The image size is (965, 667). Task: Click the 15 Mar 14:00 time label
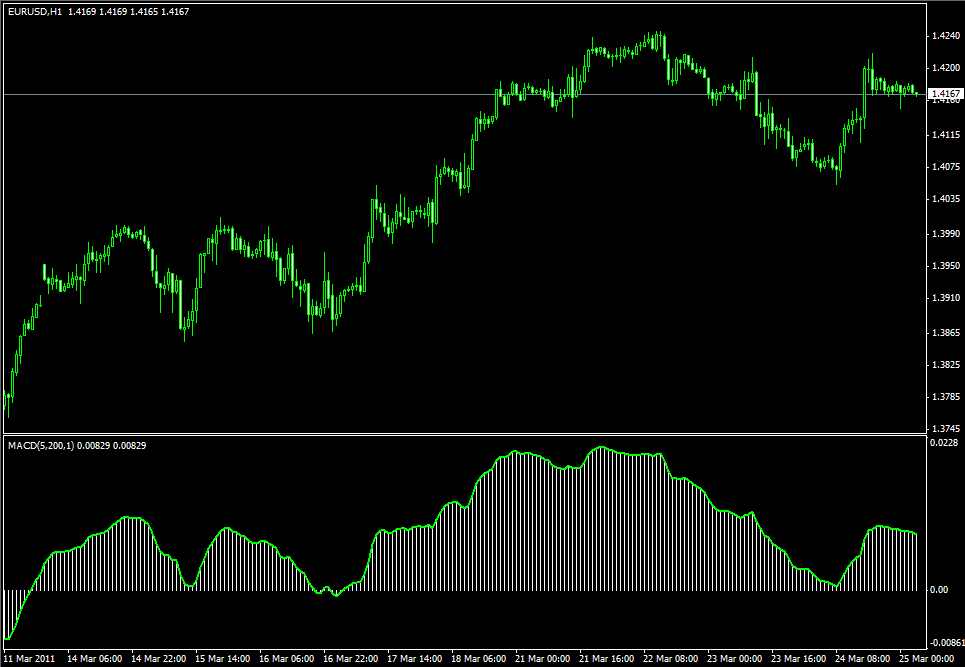pos(223,659)
